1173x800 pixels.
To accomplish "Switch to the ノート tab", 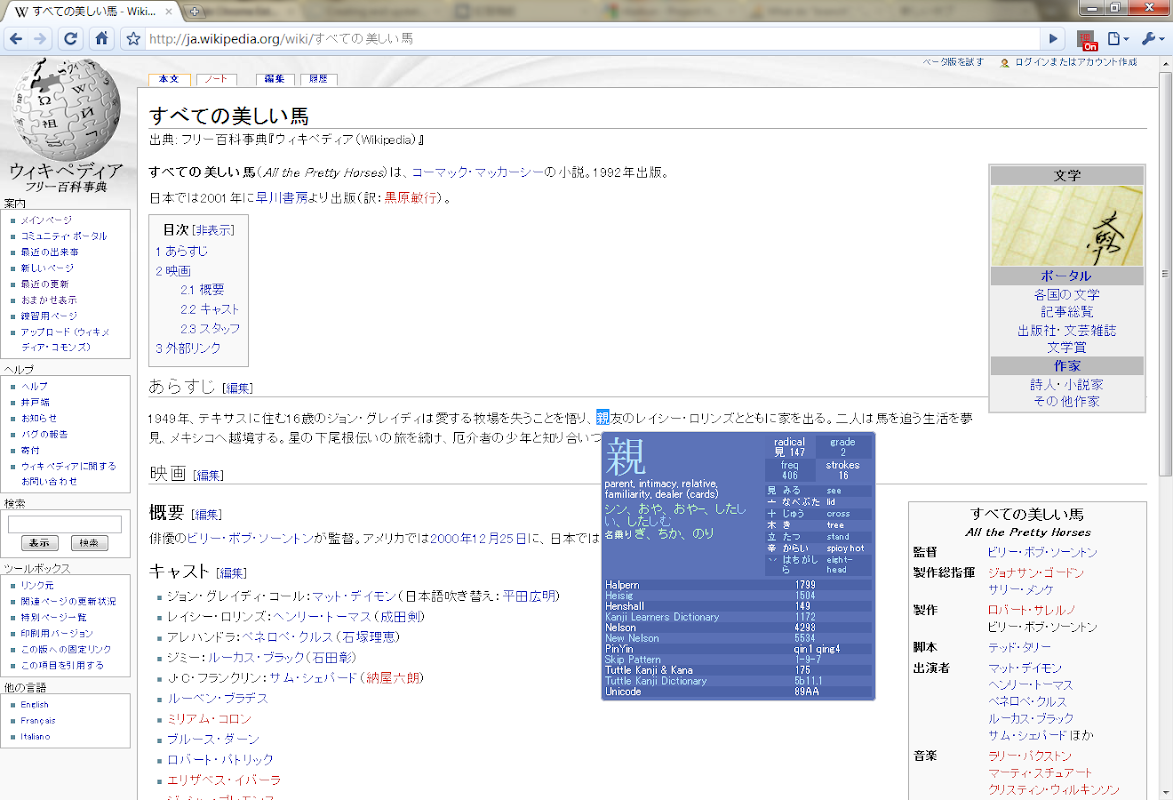I will pos(215,78).
